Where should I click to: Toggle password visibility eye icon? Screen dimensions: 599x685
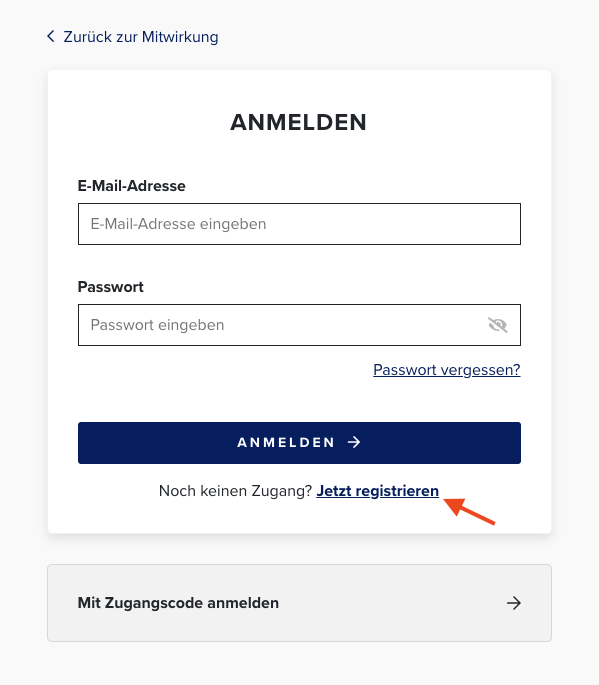[497, 325]
